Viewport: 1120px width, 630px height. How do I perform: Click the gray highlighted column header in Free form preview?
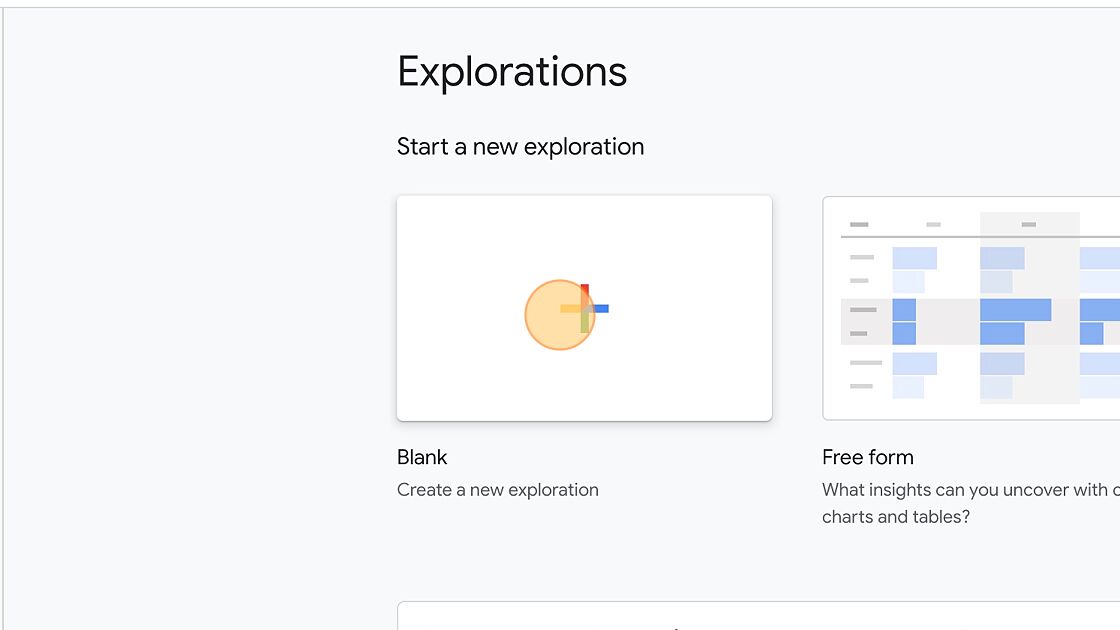point(1029,224)
